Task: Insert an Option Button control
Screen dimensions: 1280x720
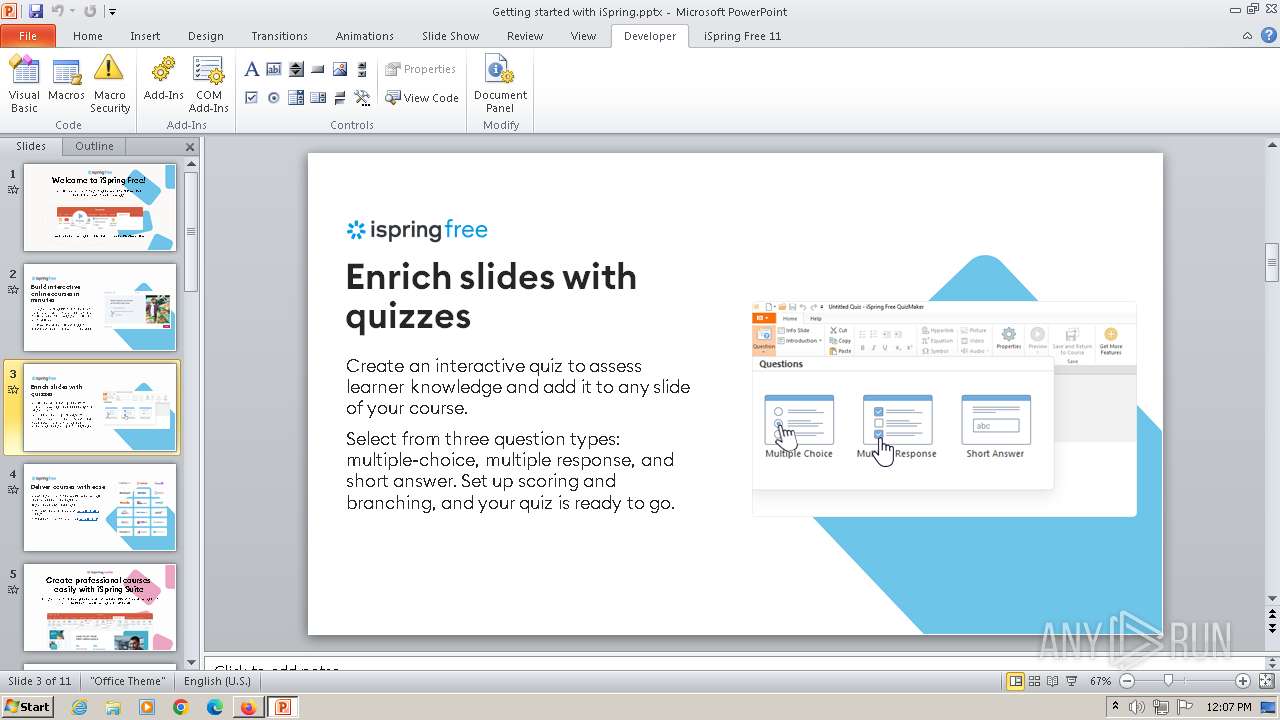Action: [274, 97]
